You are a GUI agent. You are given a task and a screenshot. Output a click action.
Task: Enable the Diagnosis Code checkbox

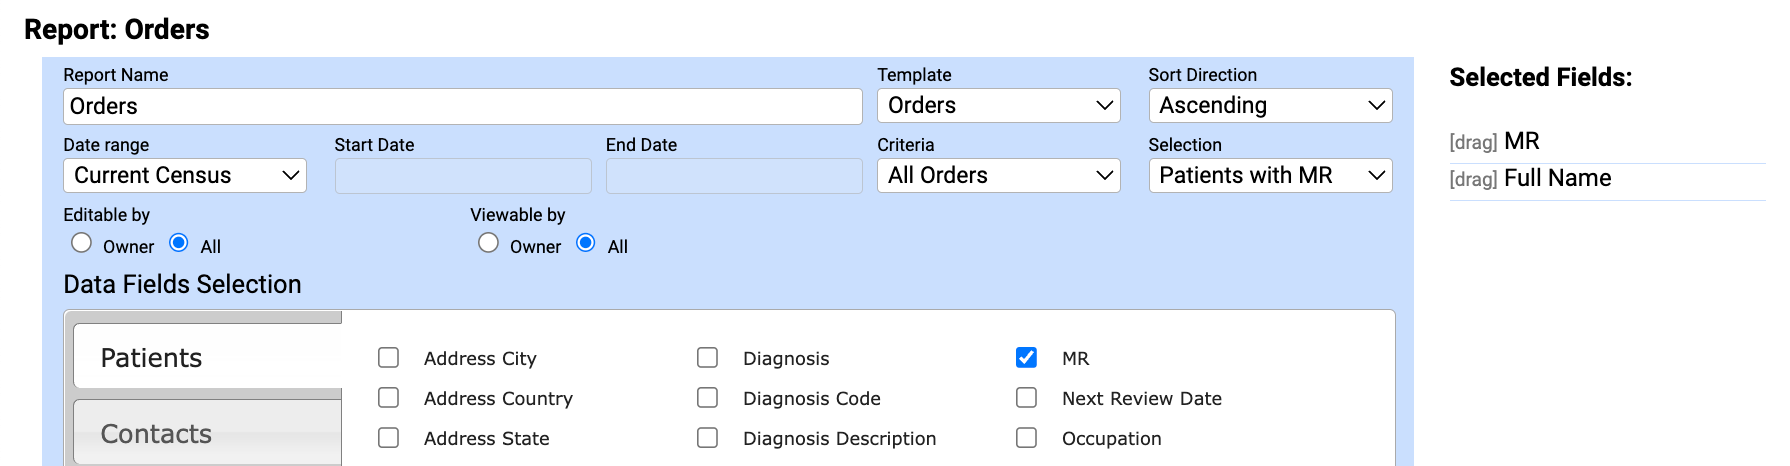[x=708, y=398]
